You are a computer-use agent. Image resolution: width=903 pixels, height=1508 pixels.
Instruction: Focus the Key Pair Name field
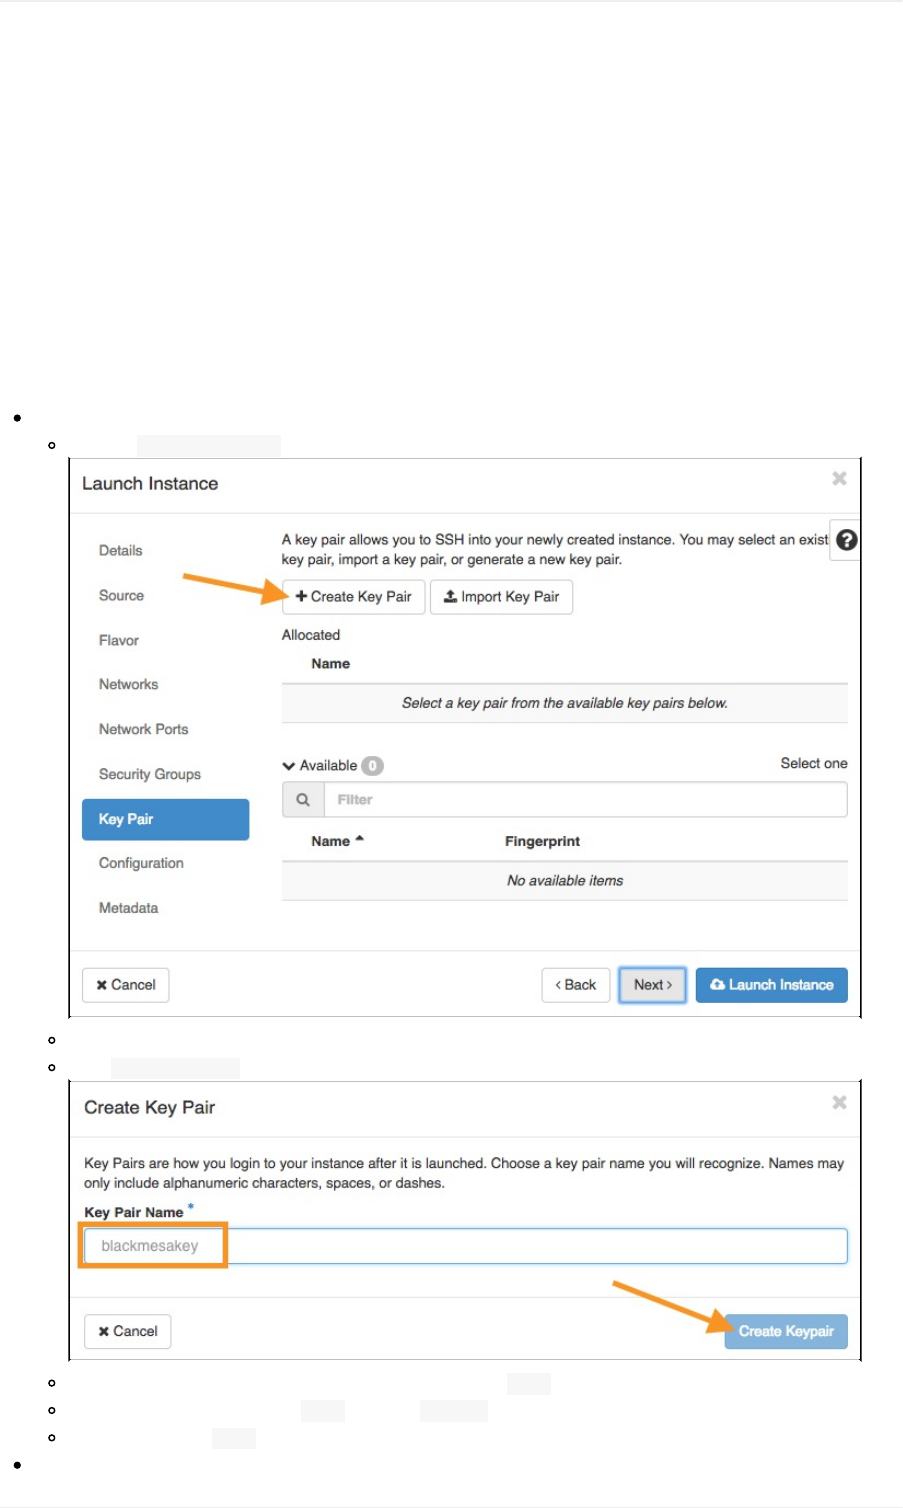(x=465, y=1247)
